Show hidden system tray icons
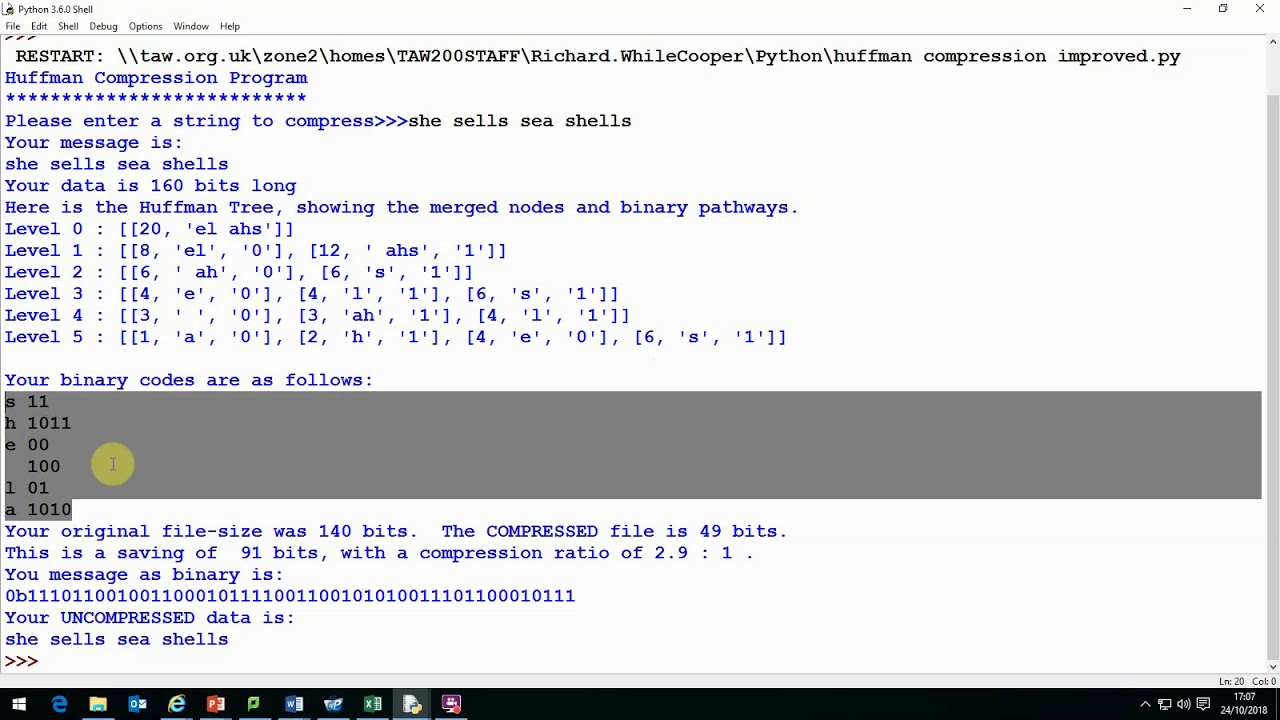This screenshot has width=1280, height=720. 1145,704
